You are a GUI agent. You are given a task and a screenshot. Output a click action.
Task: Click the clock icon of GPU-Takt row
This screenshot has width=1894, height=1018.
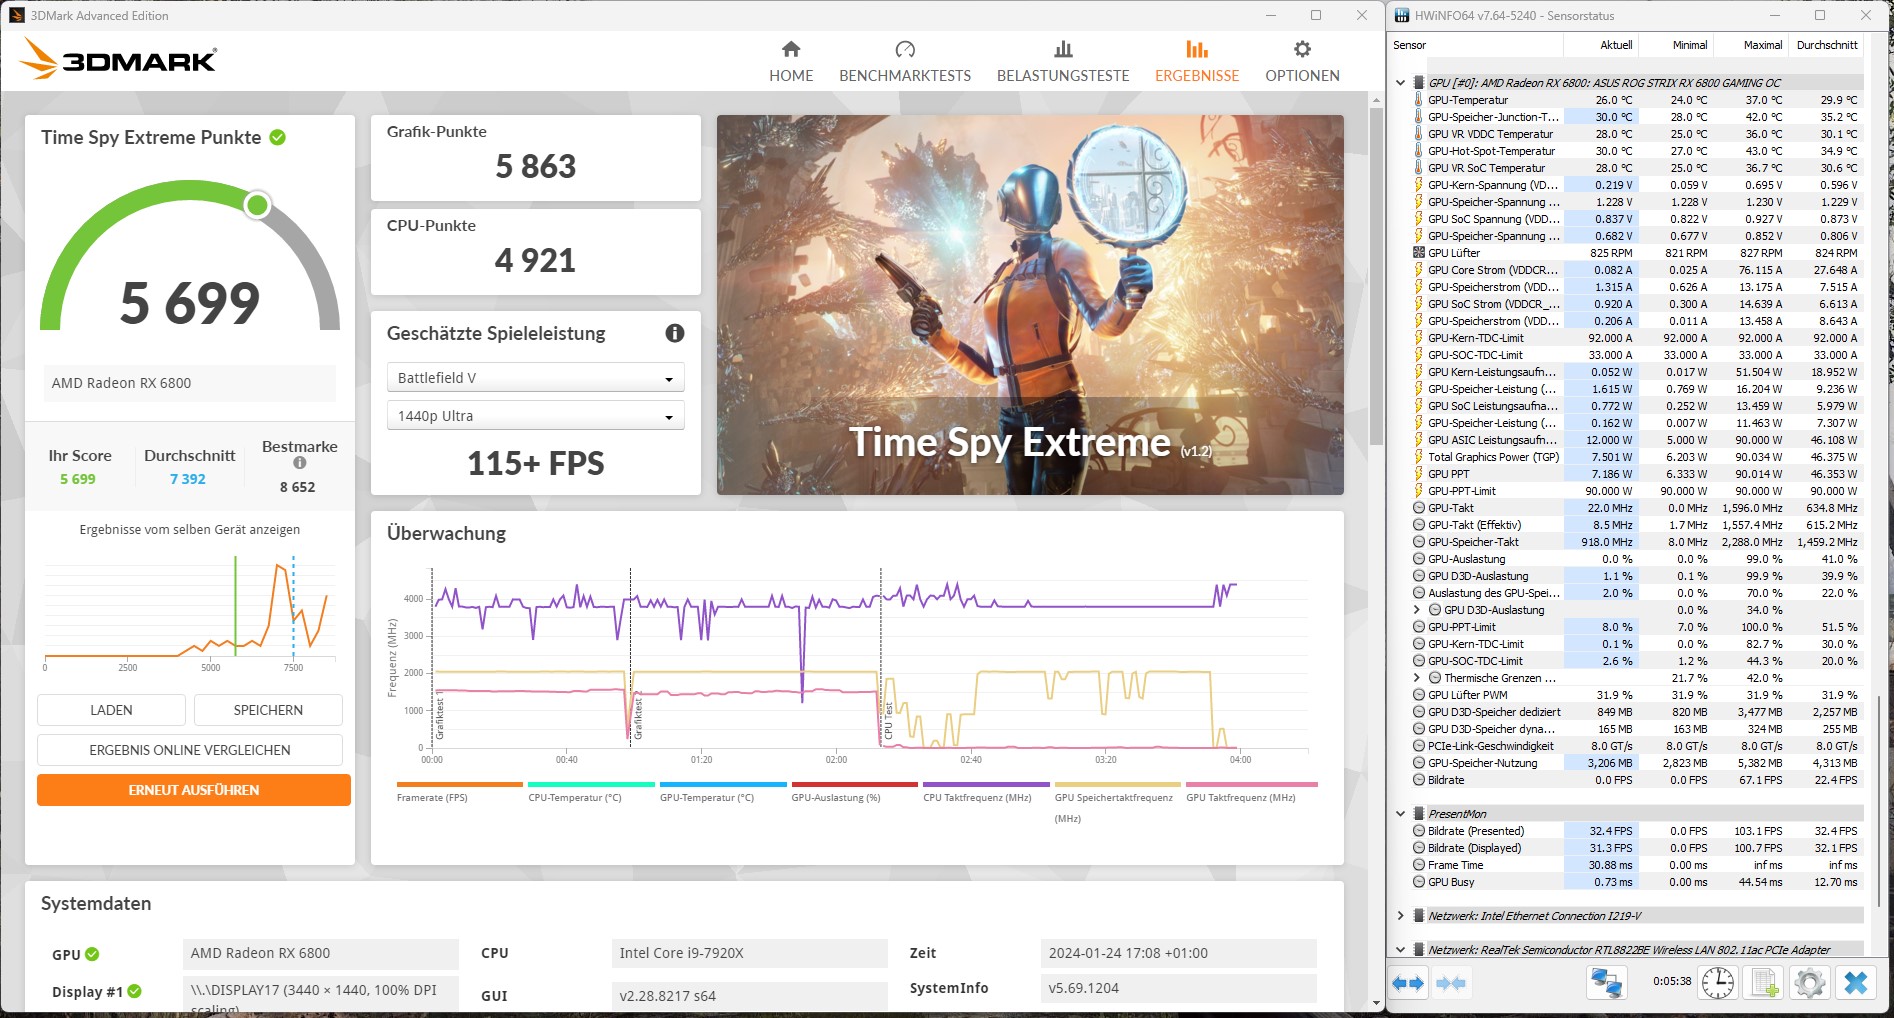[1418, 508]
